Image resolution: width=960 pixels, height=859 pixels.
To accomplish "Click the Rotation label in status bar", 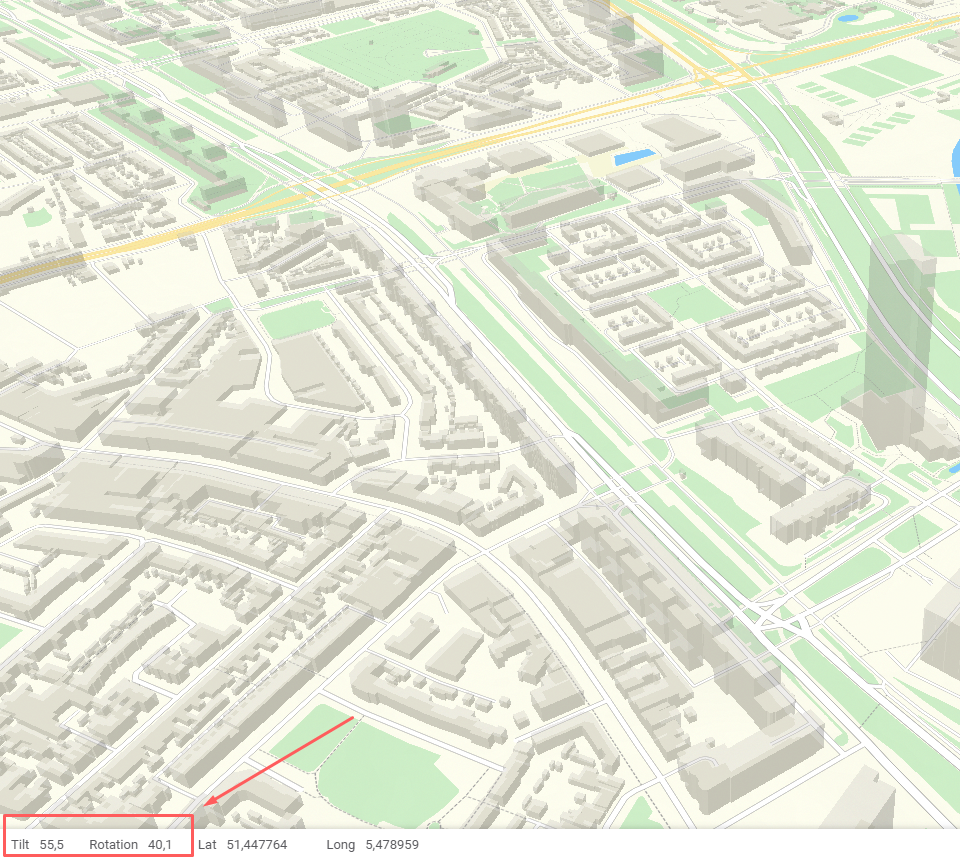I will coord(113,845).
